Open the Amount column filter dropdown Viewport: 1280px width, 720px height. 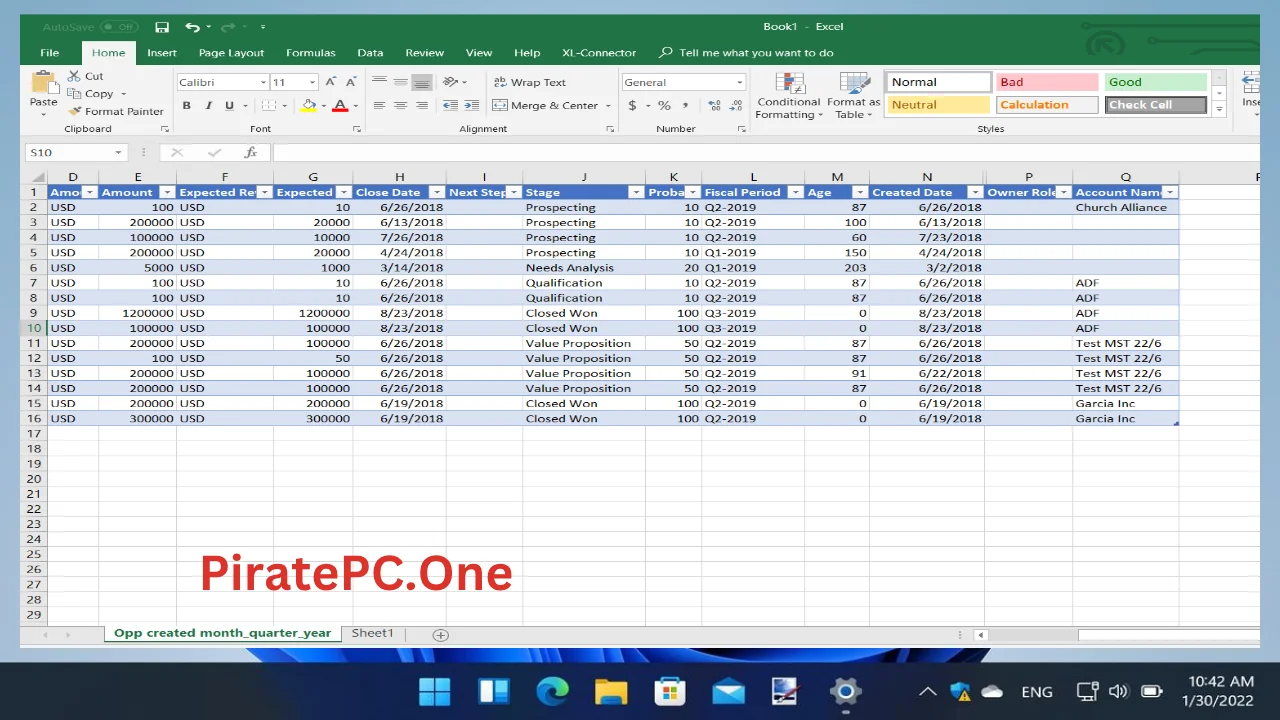click(167, 192)
